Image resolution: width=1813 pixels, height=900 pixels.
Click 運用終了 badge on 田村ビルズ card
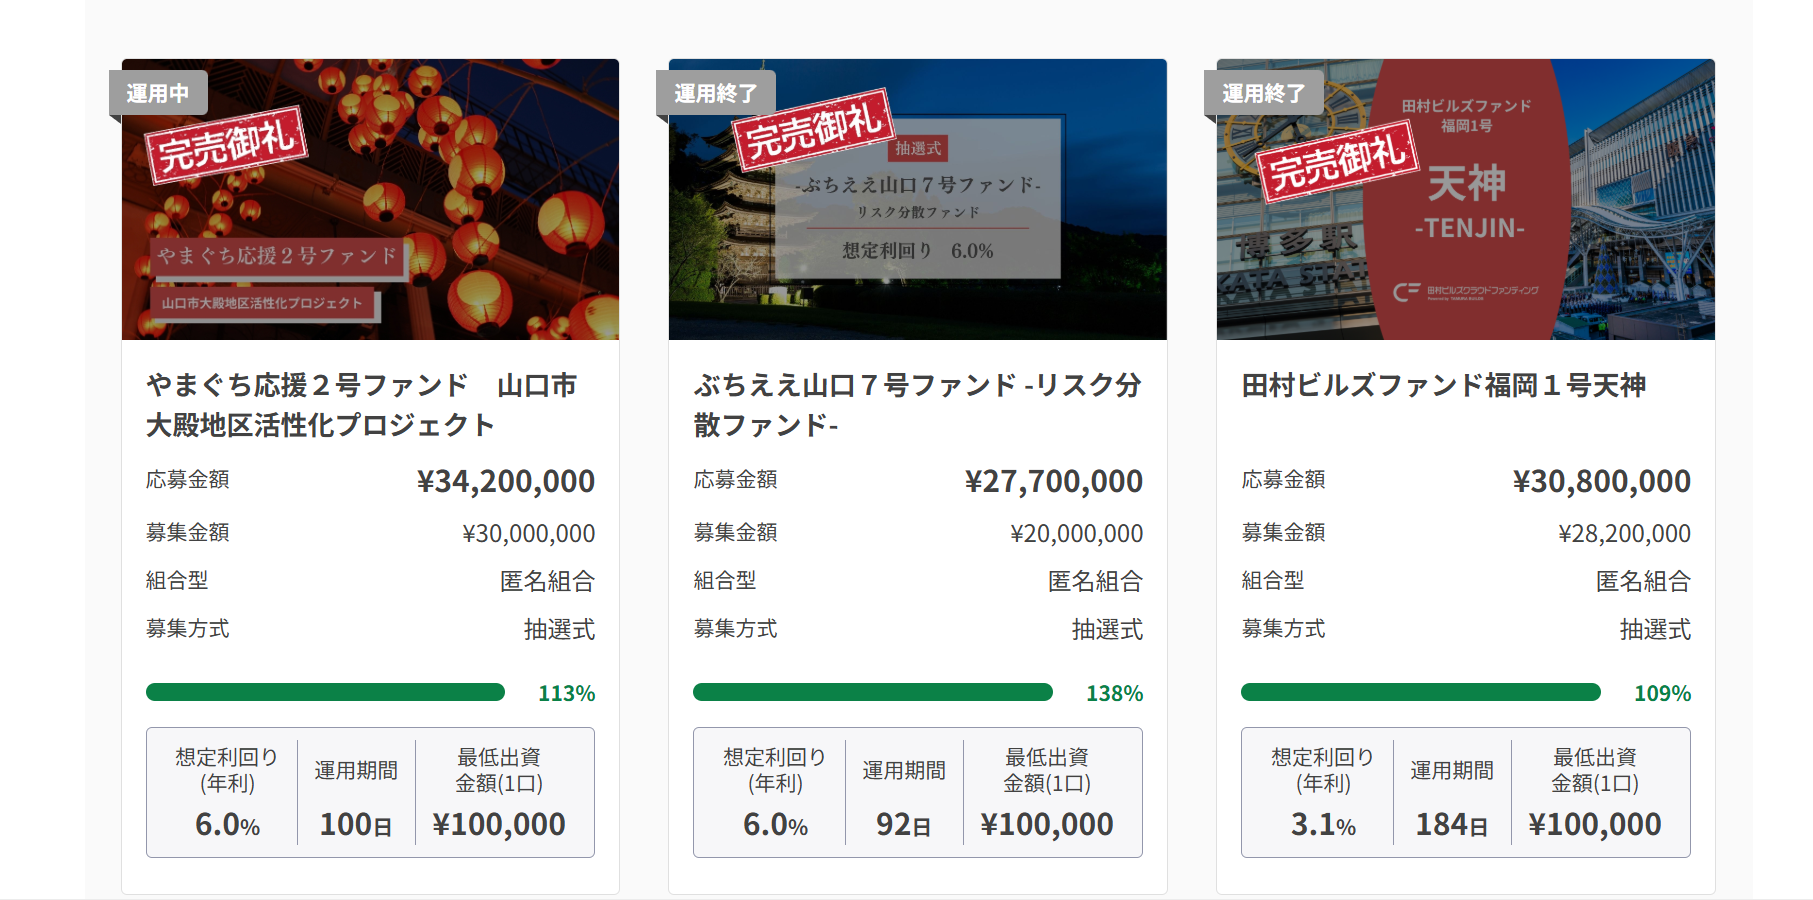click(x=1263, y=93)
